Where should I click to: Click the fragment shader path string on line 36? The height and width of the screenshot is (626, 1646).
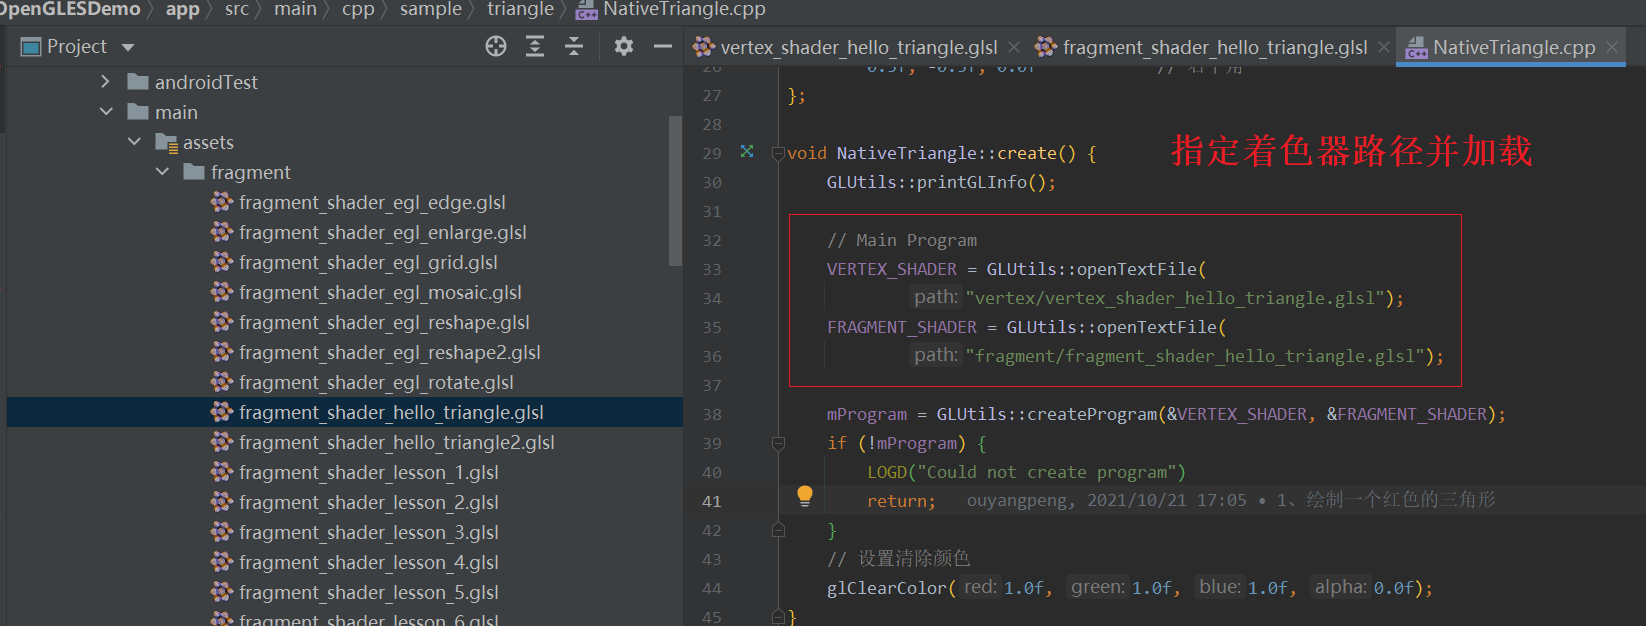pyautogui.click(x=1196, y=356)
